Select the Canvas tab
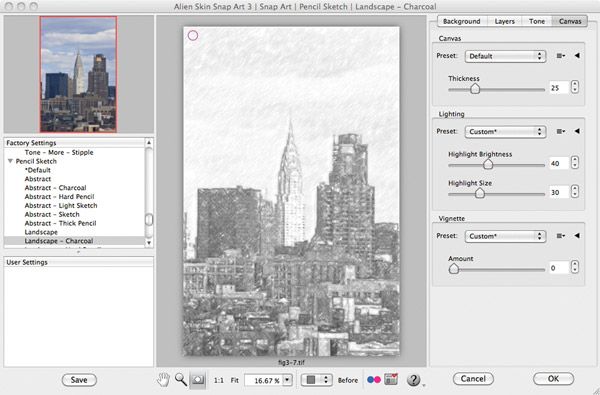The height and width of the screenshot is (395, 600). (x=570, y=21)
